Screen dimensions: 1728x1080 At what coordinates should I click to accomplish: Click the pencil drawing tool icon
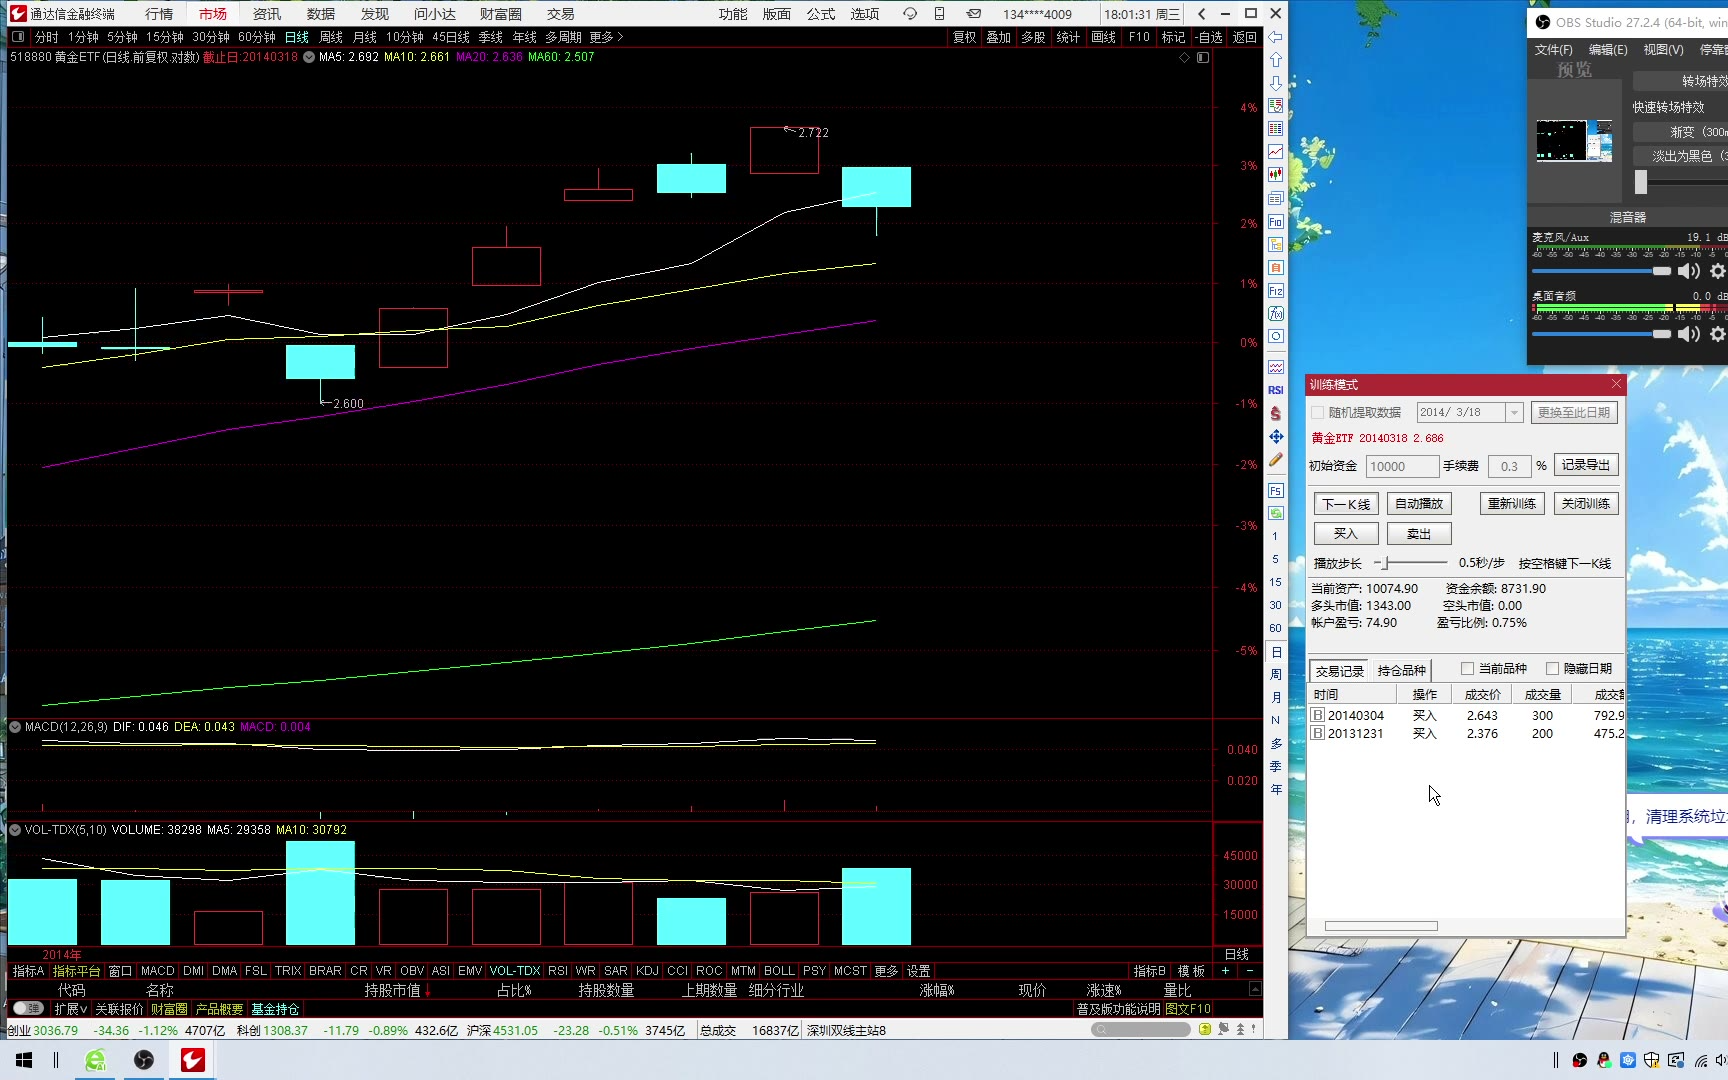pos(1275,460)
